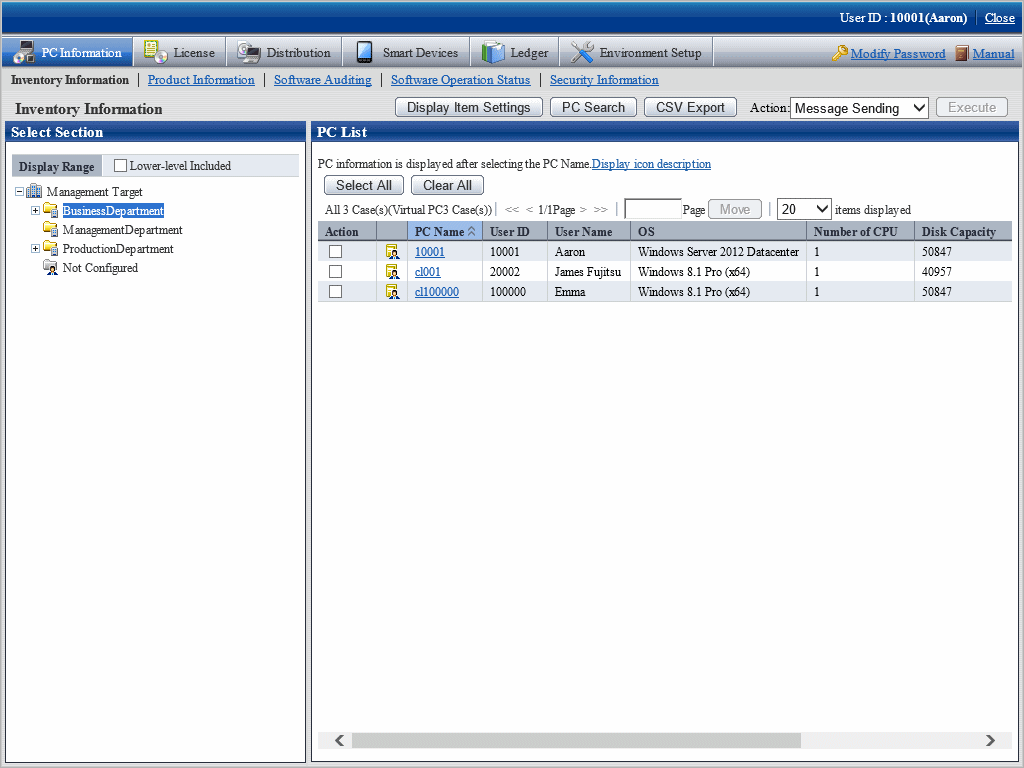Open the Action dropdown showing Message Sending

pyautogui.click(x=859, y=108)
